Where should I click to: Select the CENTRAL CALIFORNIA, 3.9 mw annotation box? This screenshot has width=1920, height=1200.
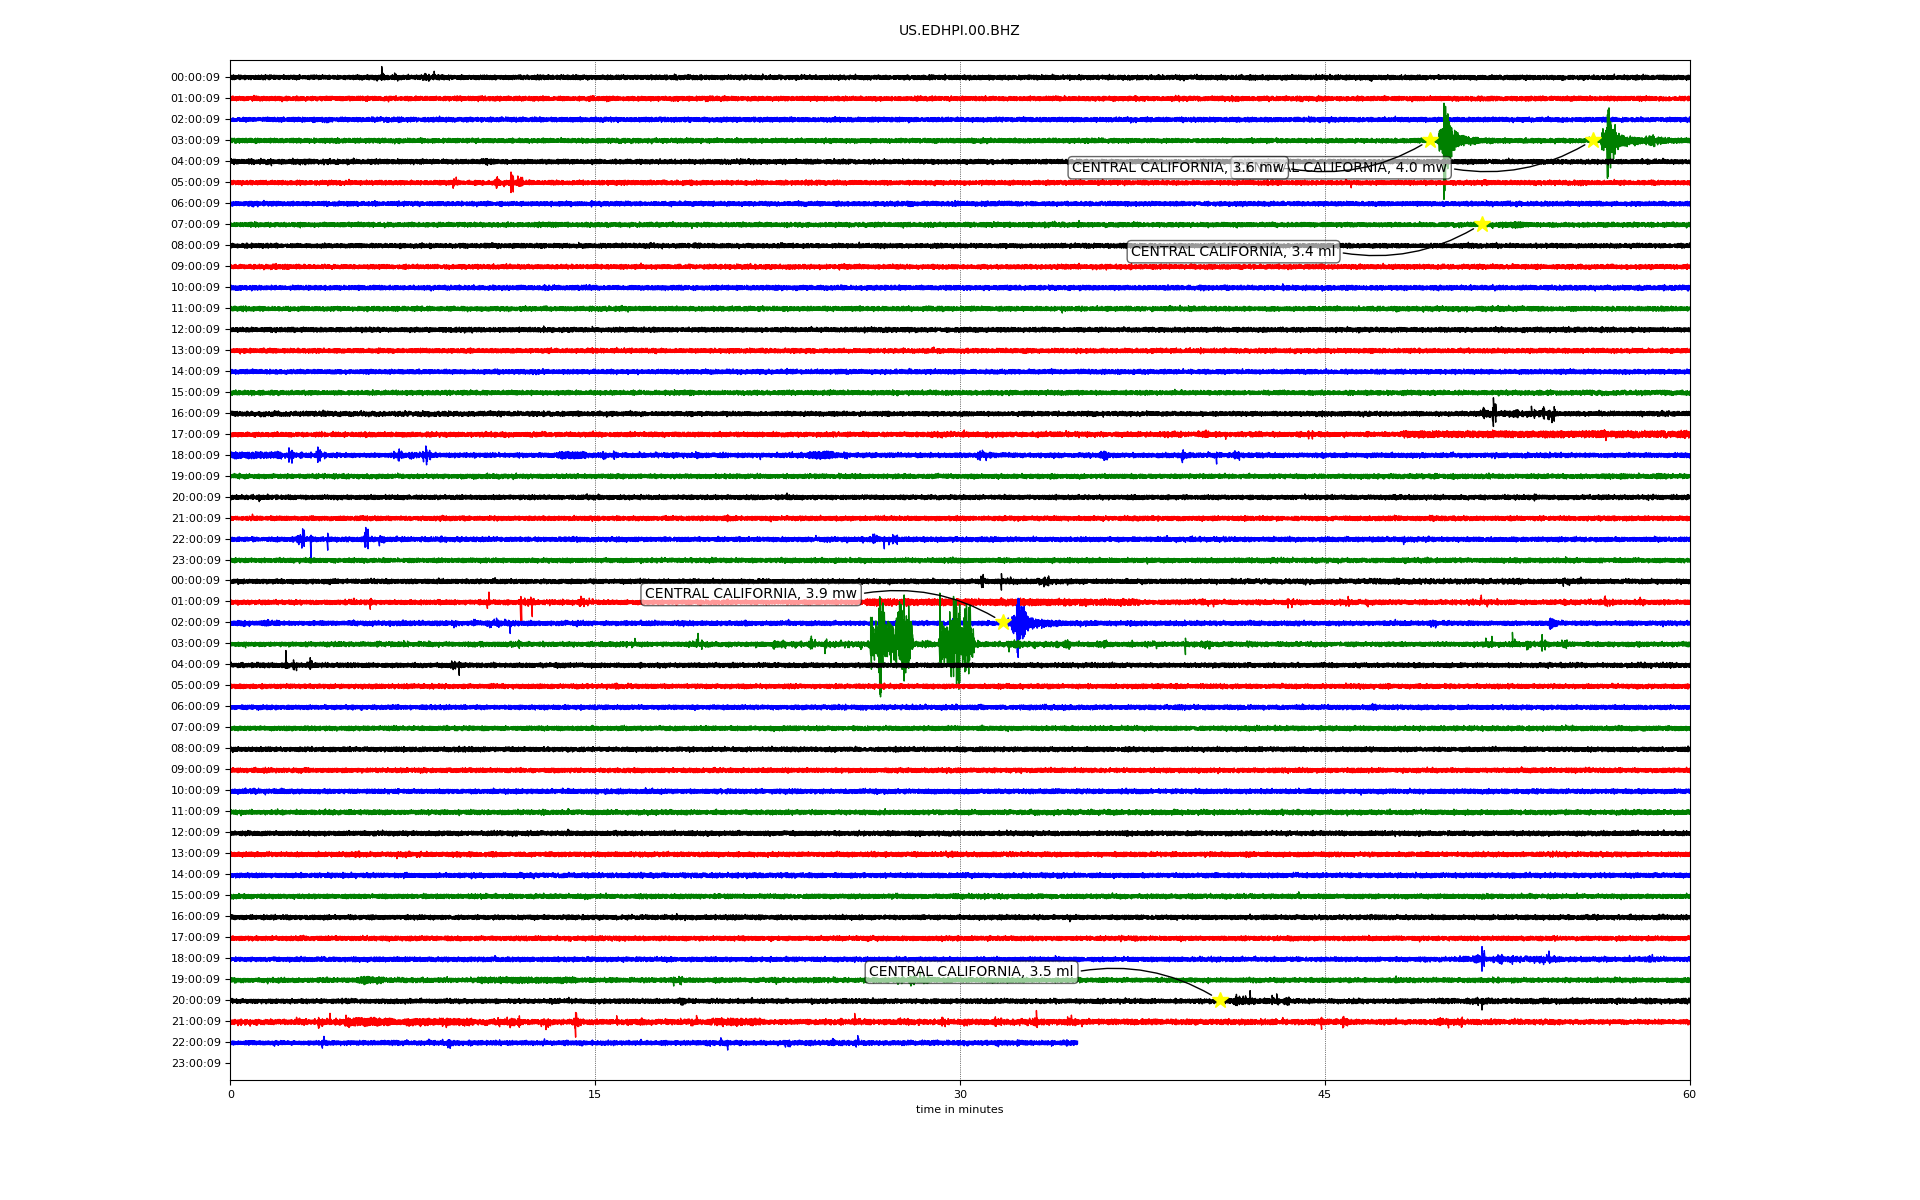click(750, 594)
